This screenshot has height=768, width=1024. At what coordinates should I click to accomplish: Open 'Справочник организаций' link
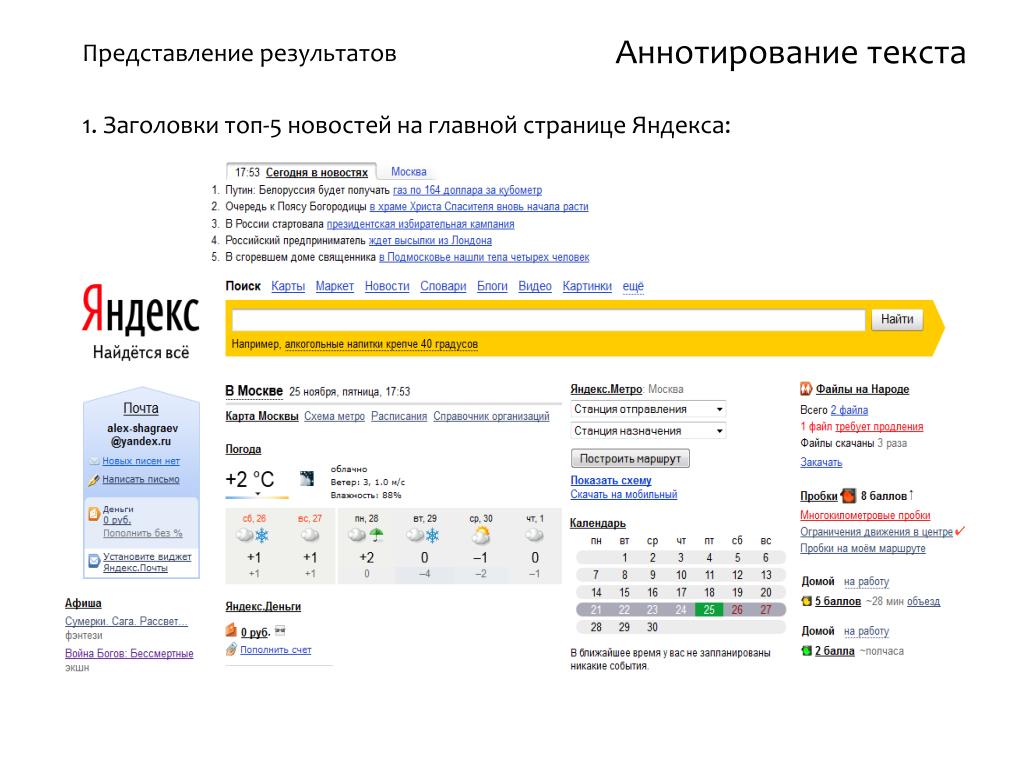(491, 417)
